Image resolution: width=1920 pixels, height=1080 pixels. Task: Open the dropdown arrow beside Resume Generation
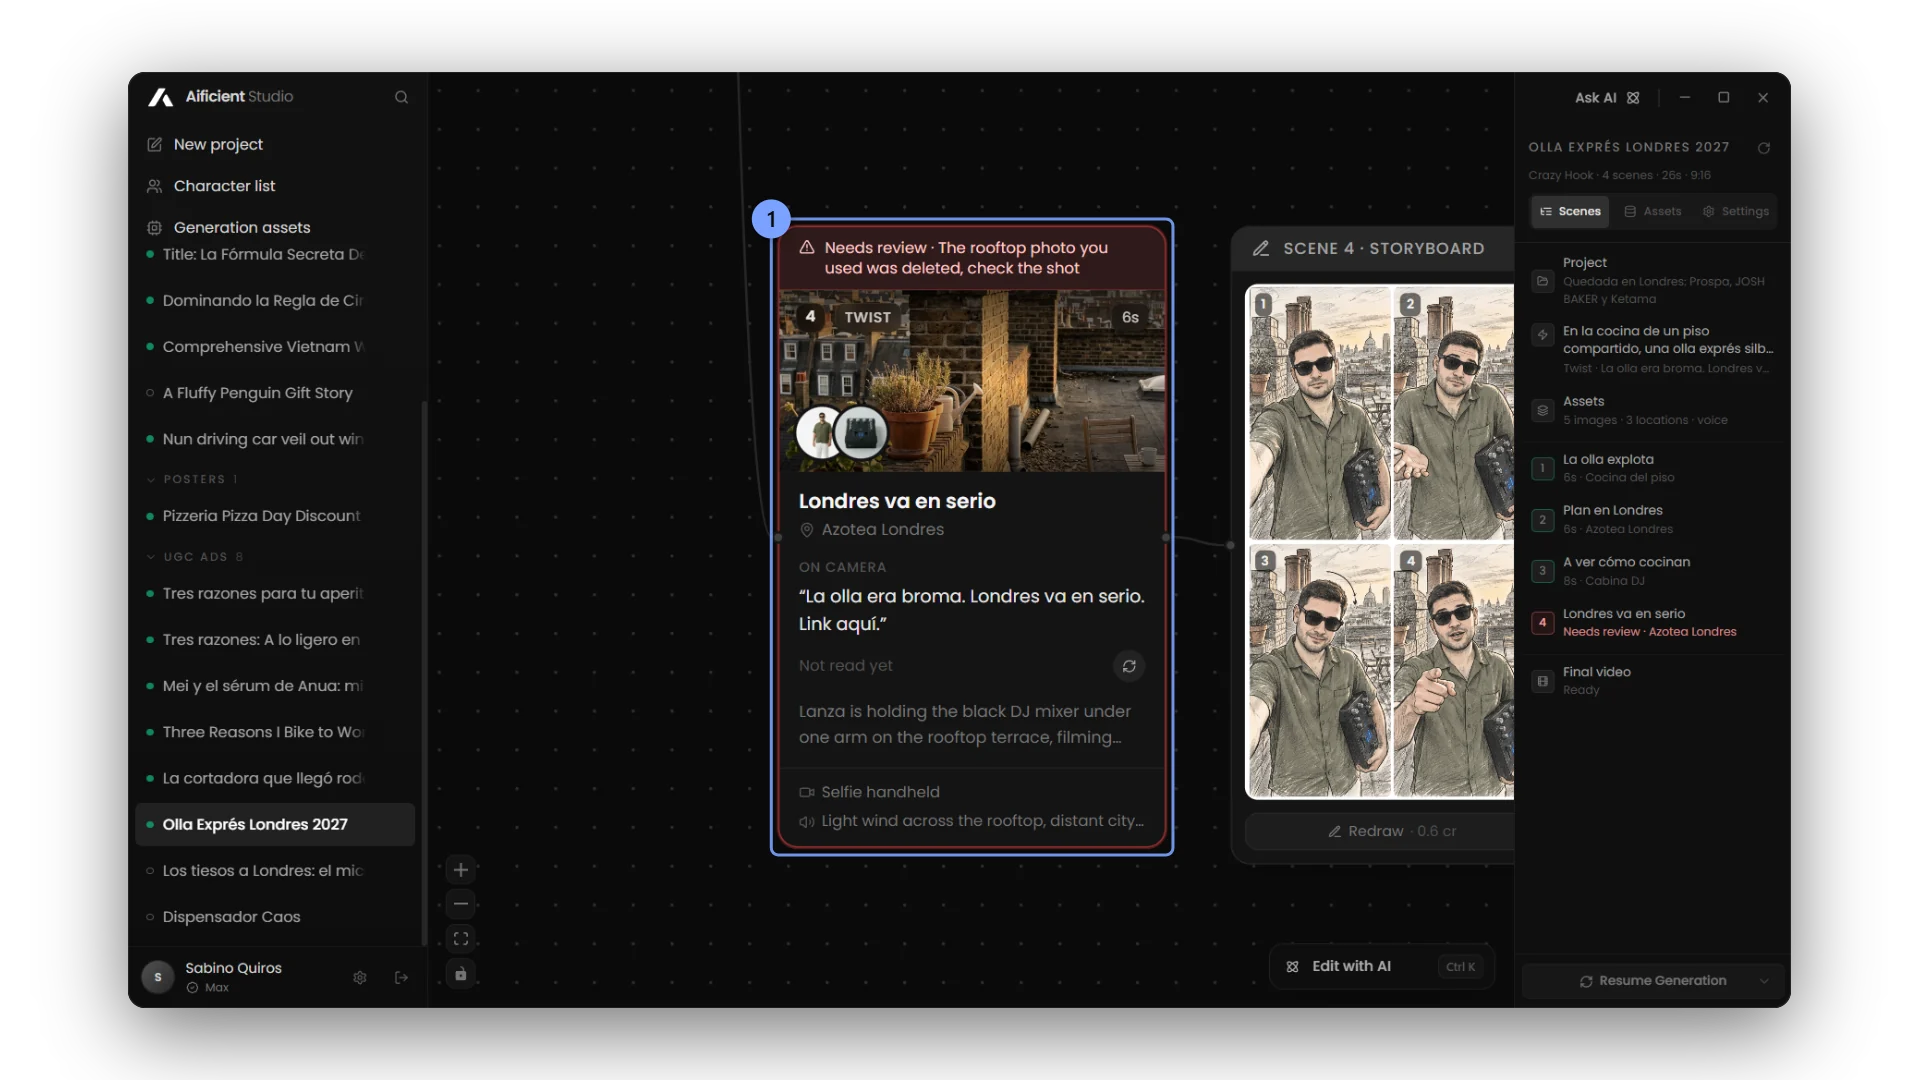(x=1764, y=981)
